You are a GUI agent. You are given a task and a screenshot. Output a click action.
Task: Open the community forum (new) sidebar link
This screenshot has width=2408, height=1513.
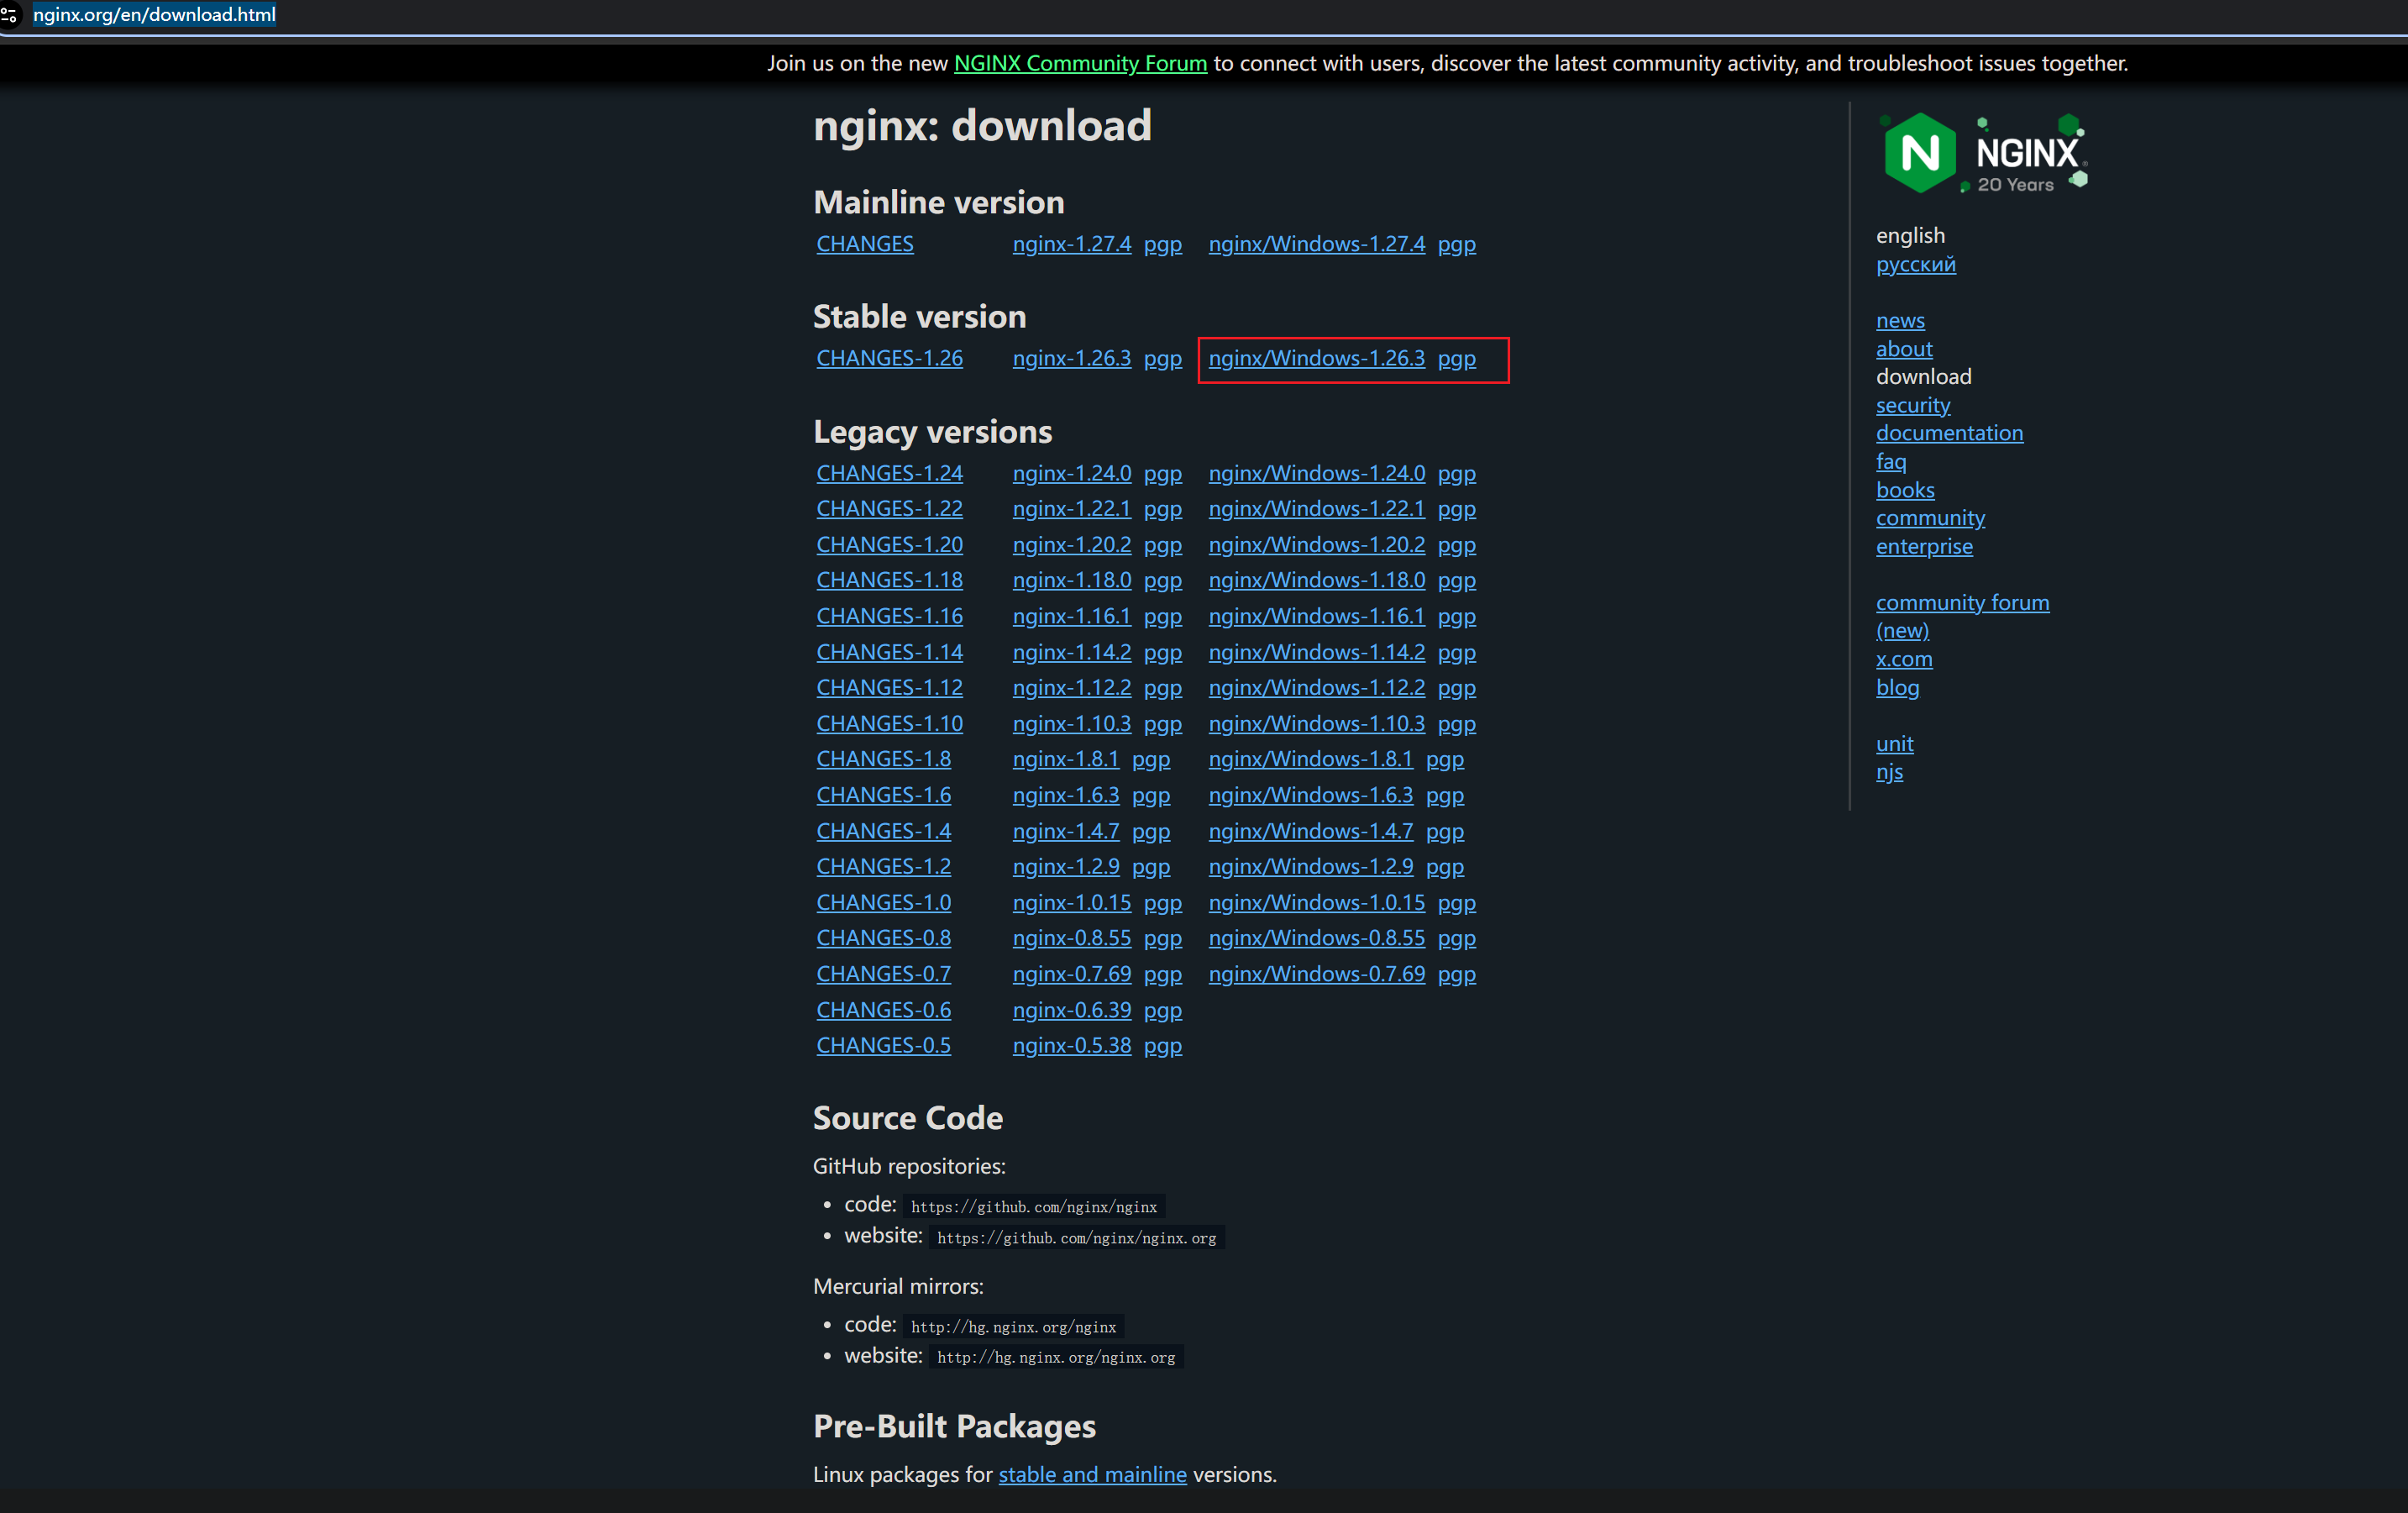(x=1961, y=603)
